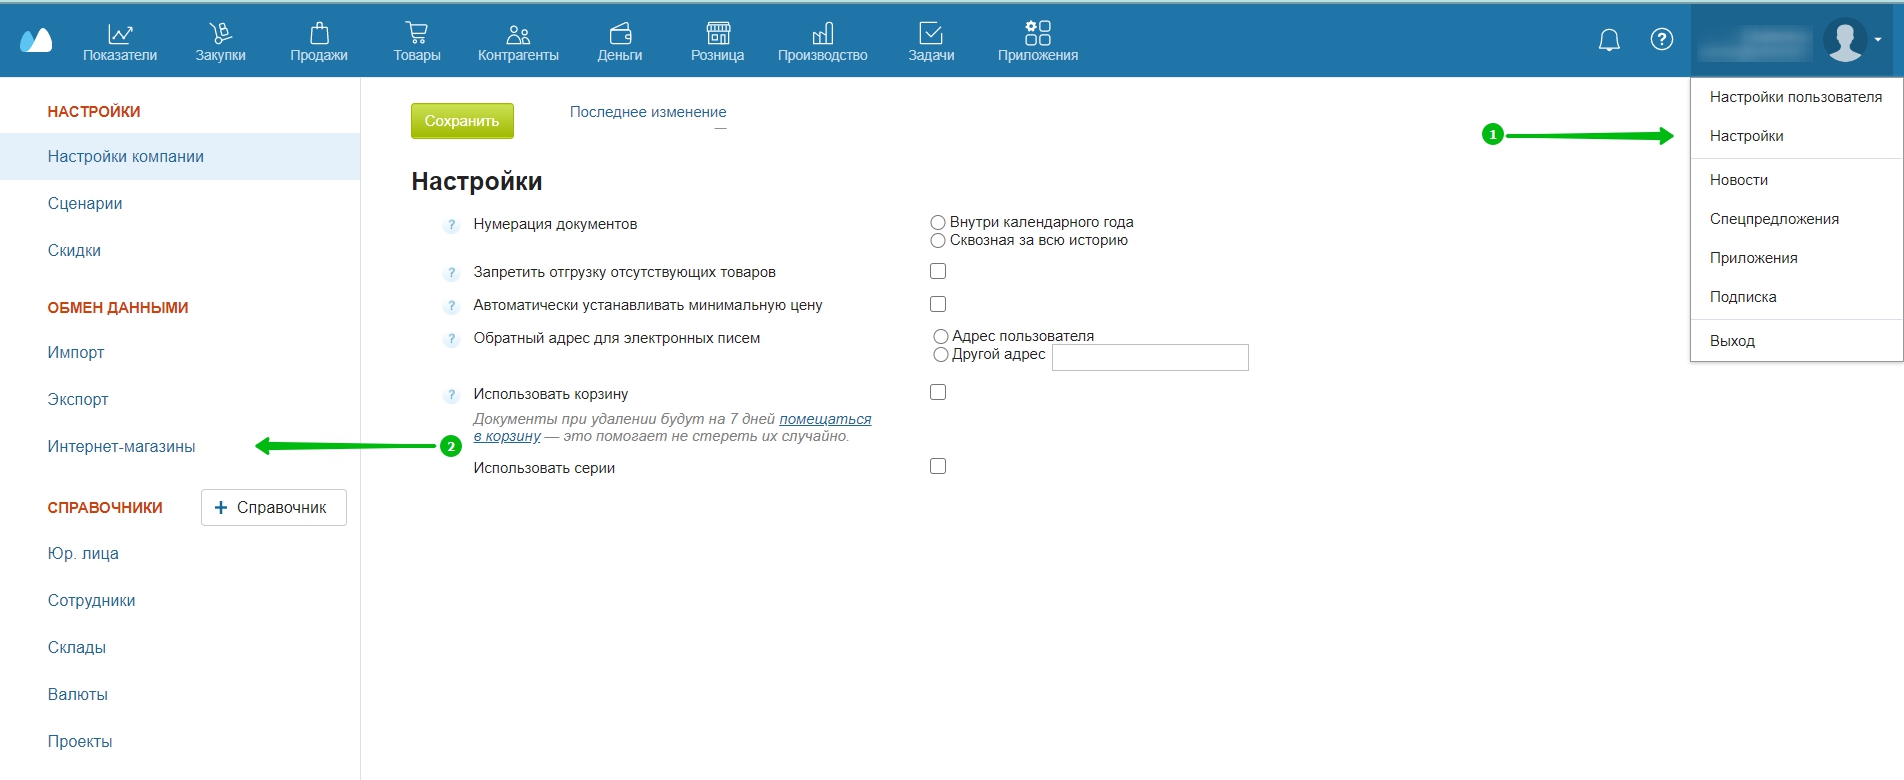Show hint for Нумерация документов
The width and height of the screenshot is (1904, 780).
(452, 225)
